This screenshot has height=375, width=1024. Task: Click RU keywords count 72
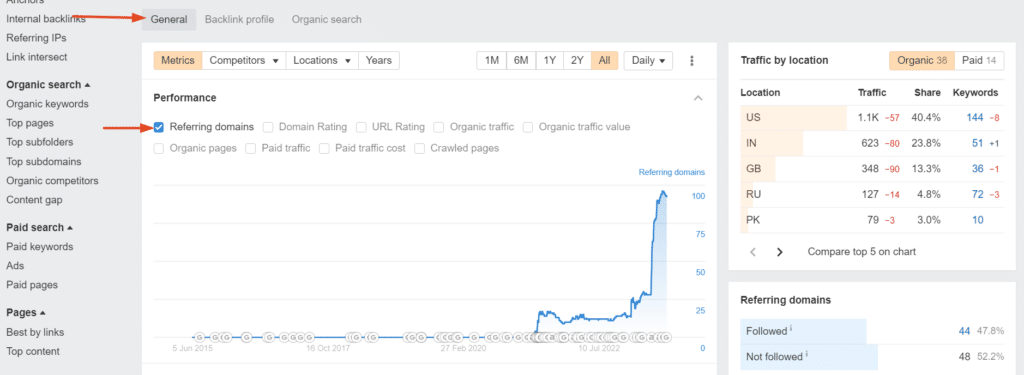[x=978, y=194]
